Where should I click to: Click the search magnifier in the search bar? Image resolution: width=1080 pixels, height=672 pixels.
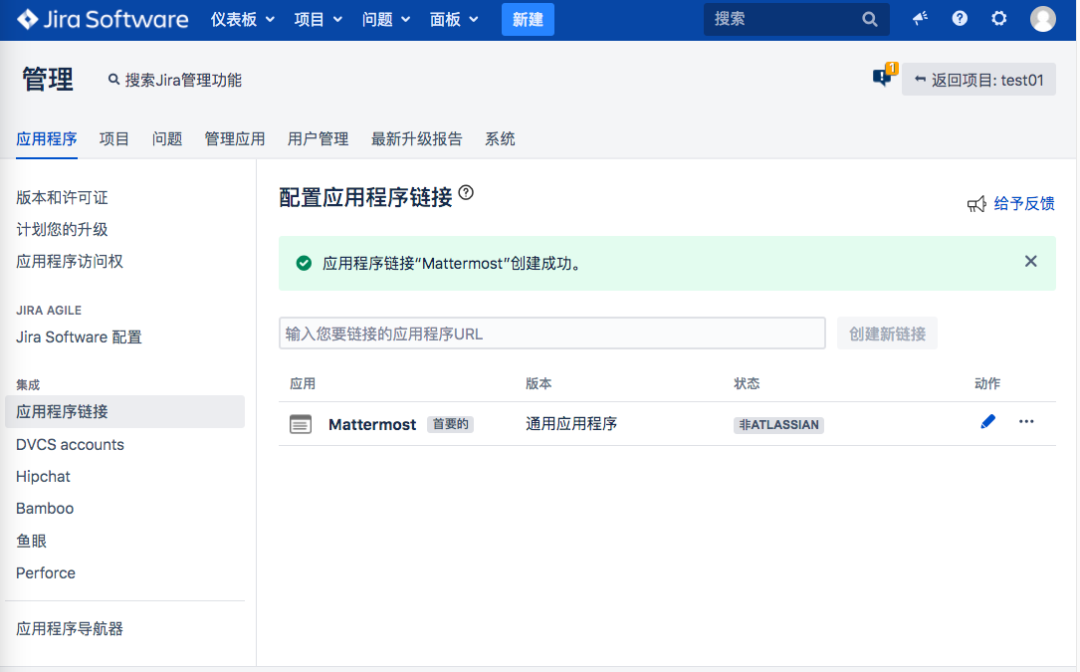(869, 19)
